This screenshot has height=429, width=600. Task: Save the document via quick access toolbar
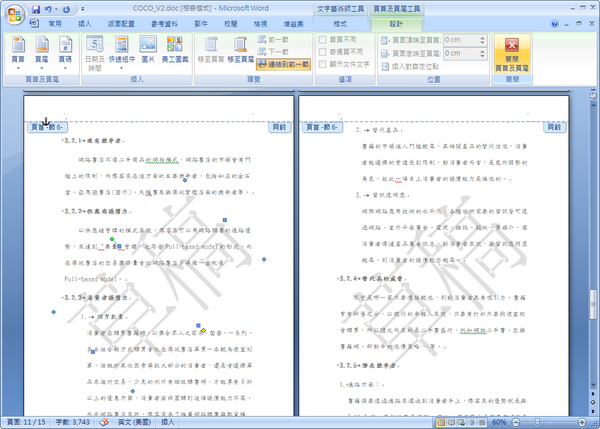tap(36, 9)
